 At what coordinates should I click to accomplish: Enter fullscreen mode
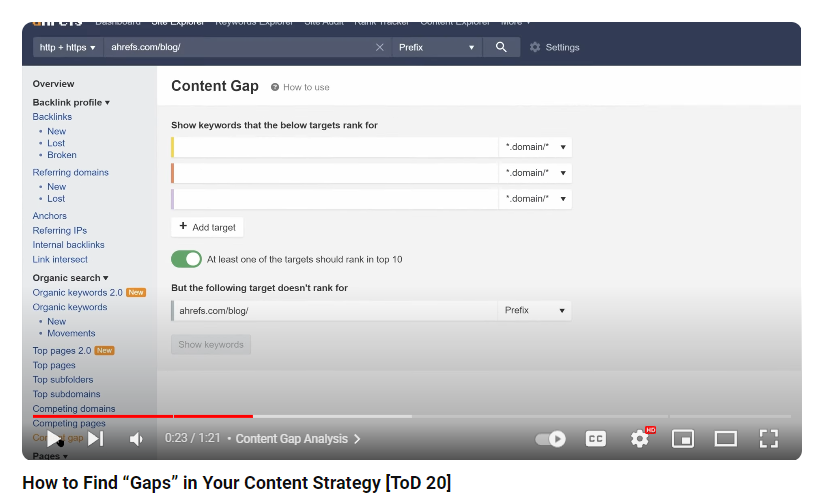tap(769, 439)
